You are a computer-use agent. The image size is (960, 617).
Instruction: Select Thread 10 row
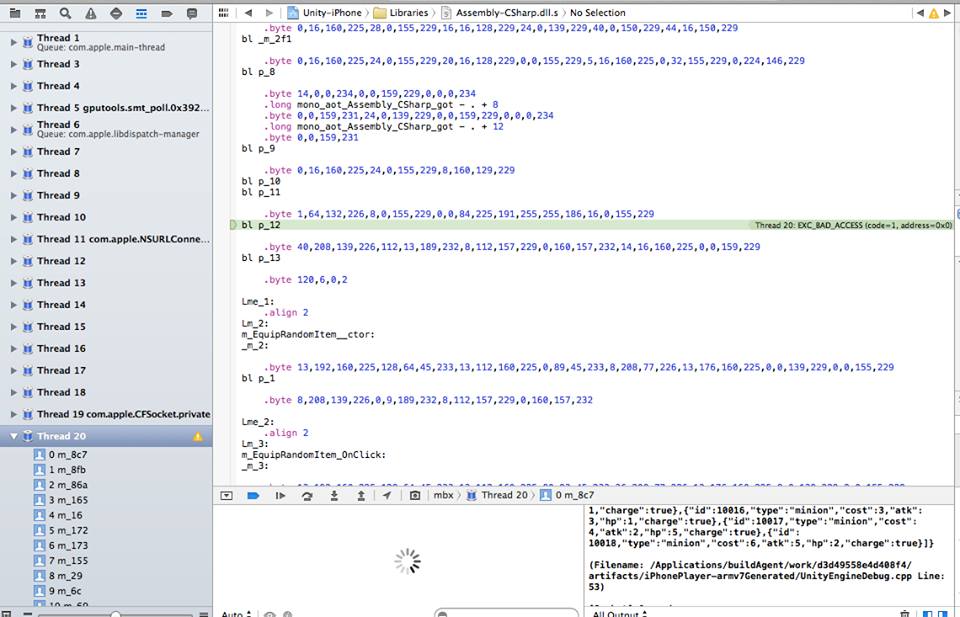click(106, 217)
